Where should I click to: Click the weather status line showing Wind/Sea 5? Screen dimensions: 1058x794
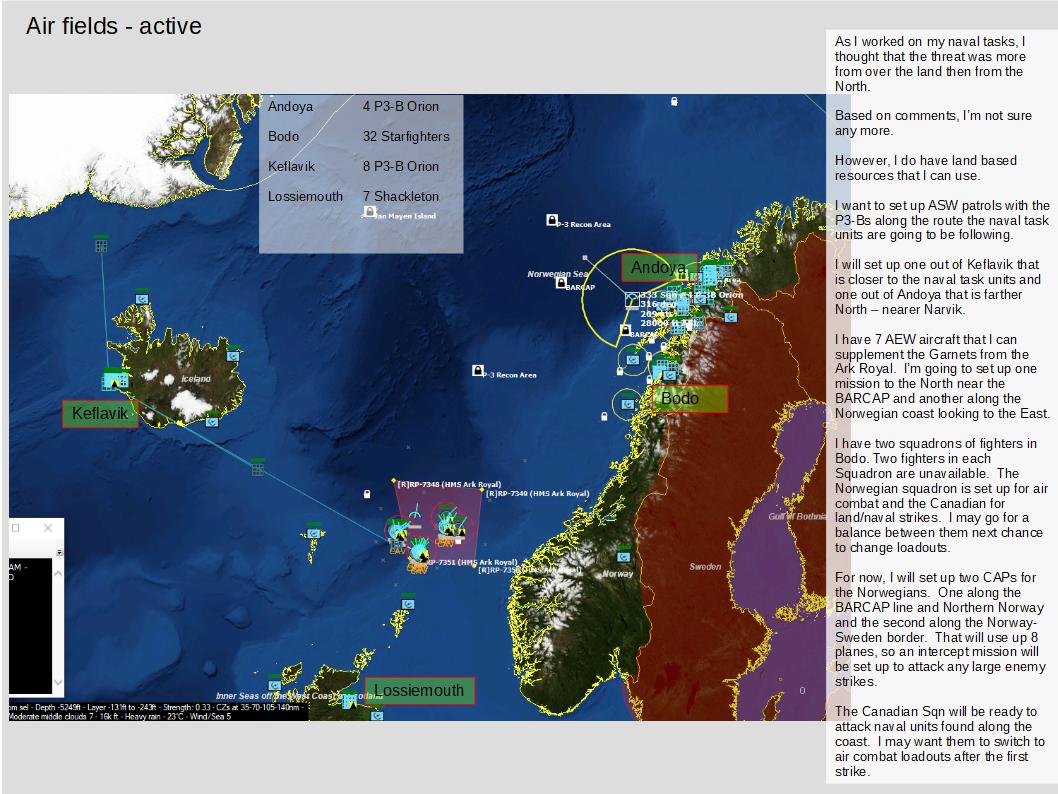click(120, 716)
